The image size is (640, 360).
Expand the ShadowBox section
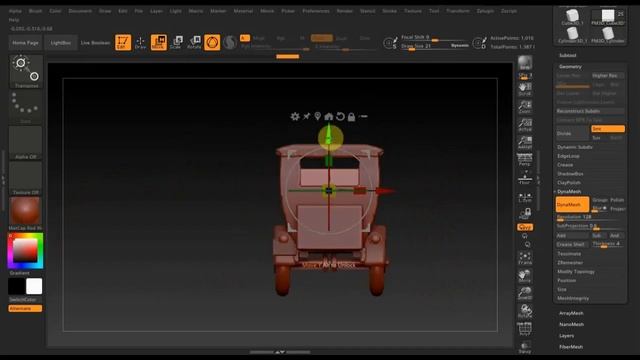[570, 174]
